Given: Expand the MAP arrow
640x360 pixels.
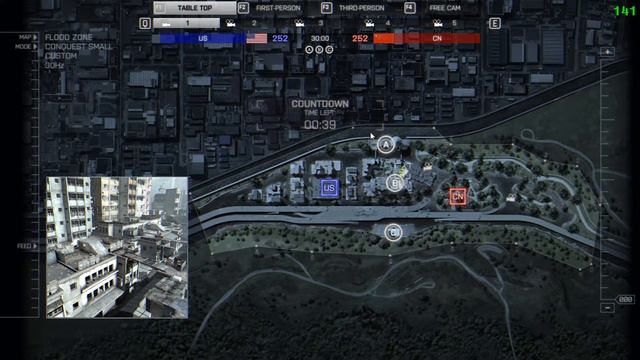Looking at the screenshot, I should [35, 37].
